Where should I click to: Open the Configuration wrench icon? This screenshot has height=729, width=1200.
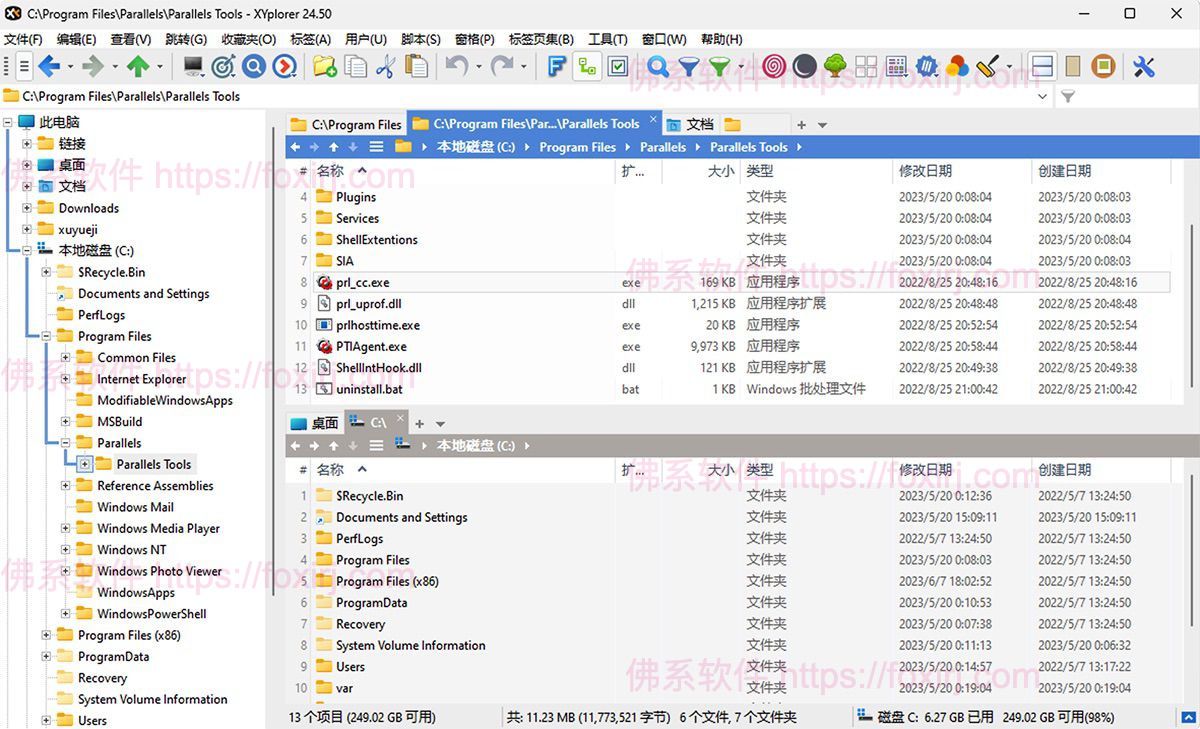1146,66
